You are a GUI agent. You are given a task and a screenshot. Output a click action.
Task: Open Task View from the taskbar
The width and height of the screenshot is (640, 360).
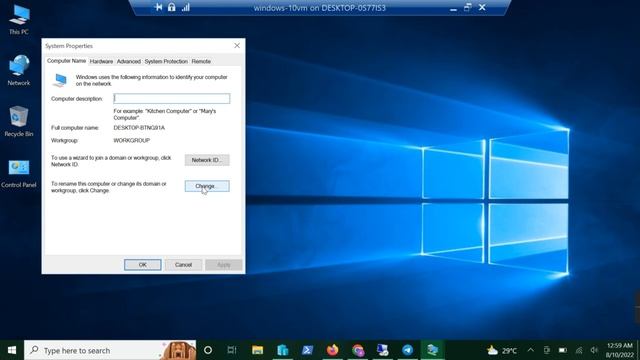point(232,350)
